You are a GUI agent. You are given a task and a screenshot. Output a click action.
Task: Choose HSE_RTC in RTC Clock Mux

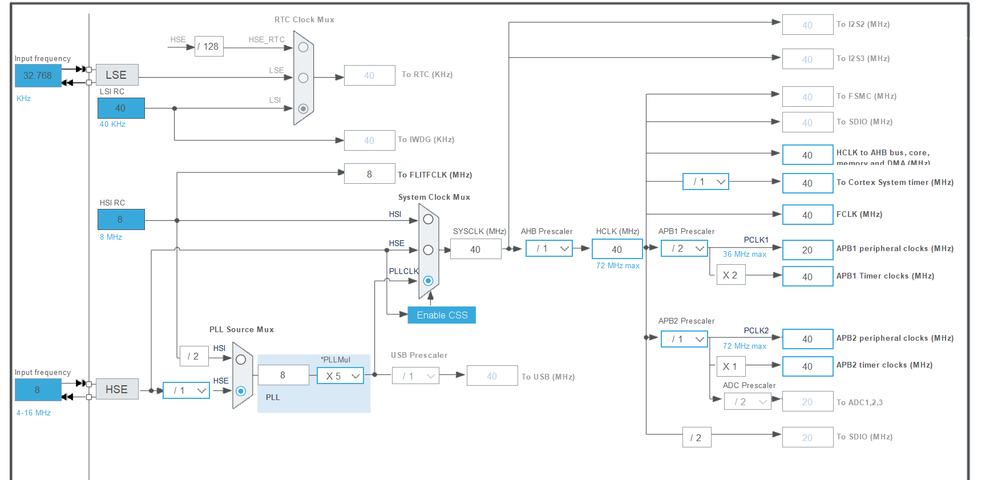pyautogui.click(x=303, y=46)
